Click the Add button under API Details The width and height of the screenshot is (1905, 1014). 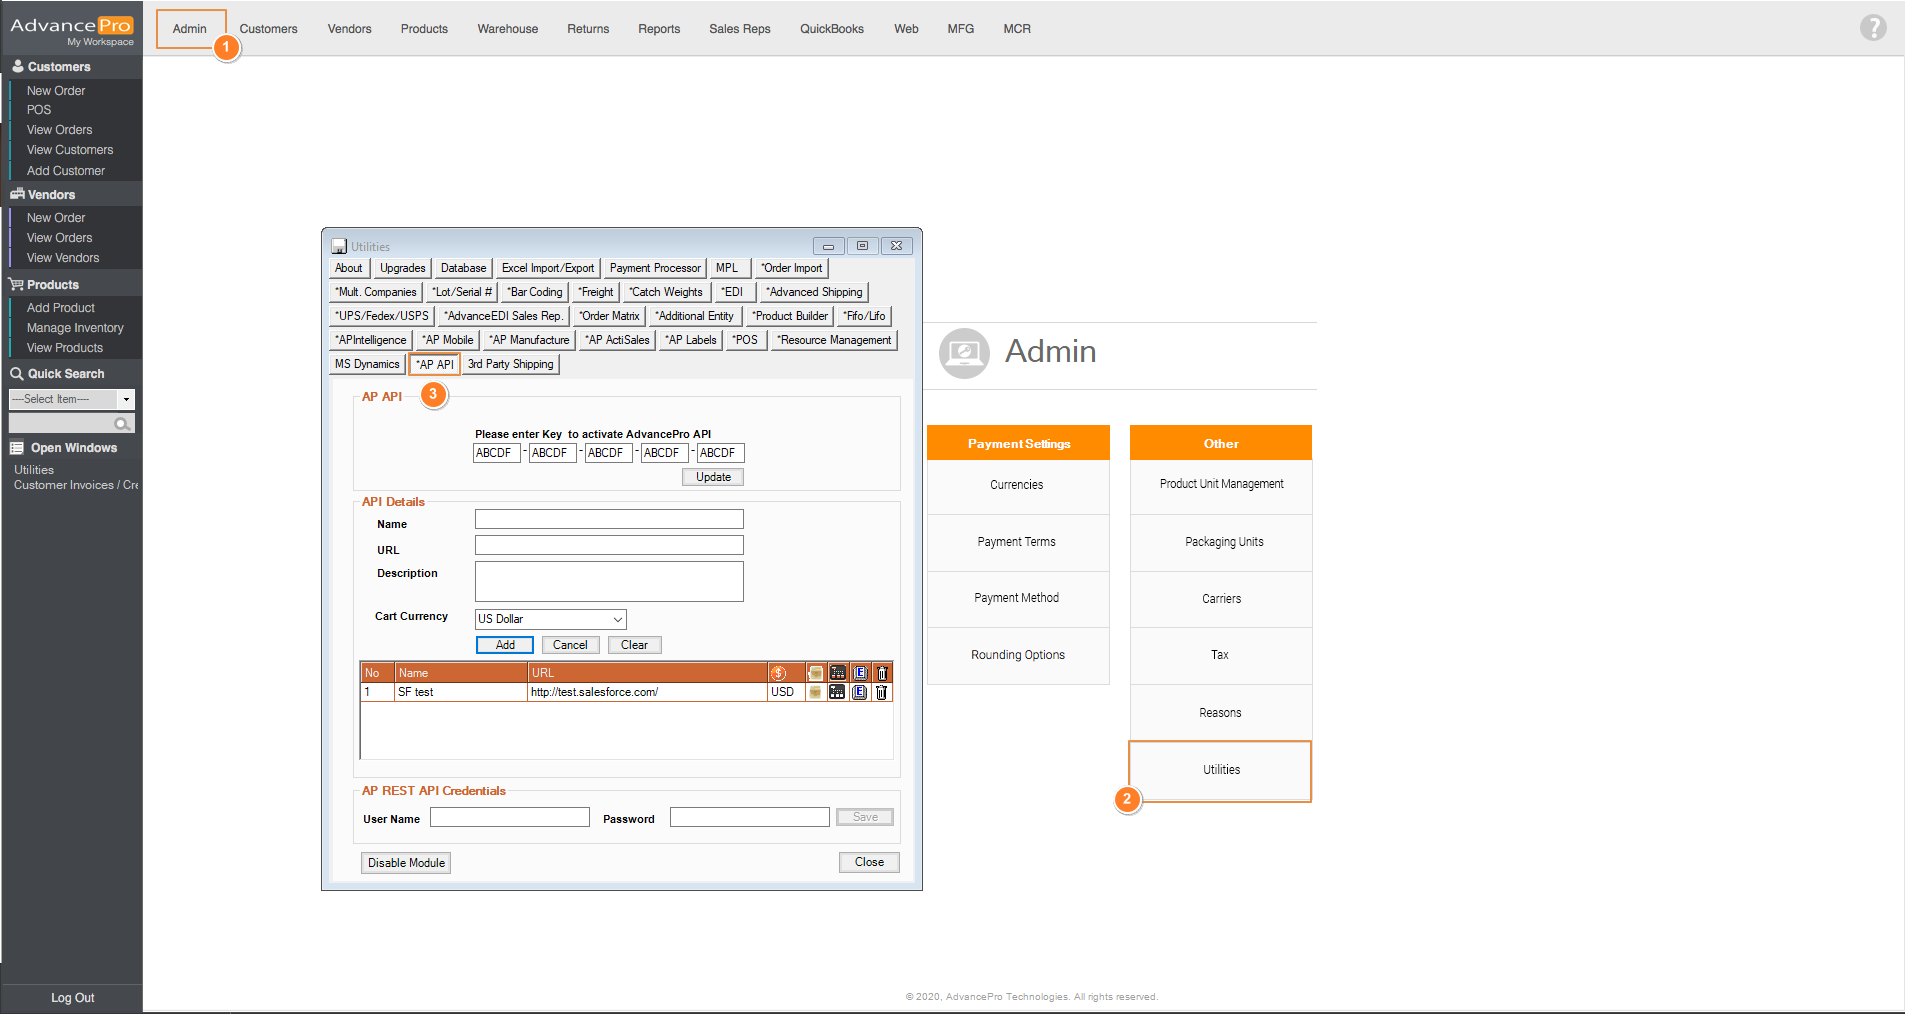click(x=505, y=645)
